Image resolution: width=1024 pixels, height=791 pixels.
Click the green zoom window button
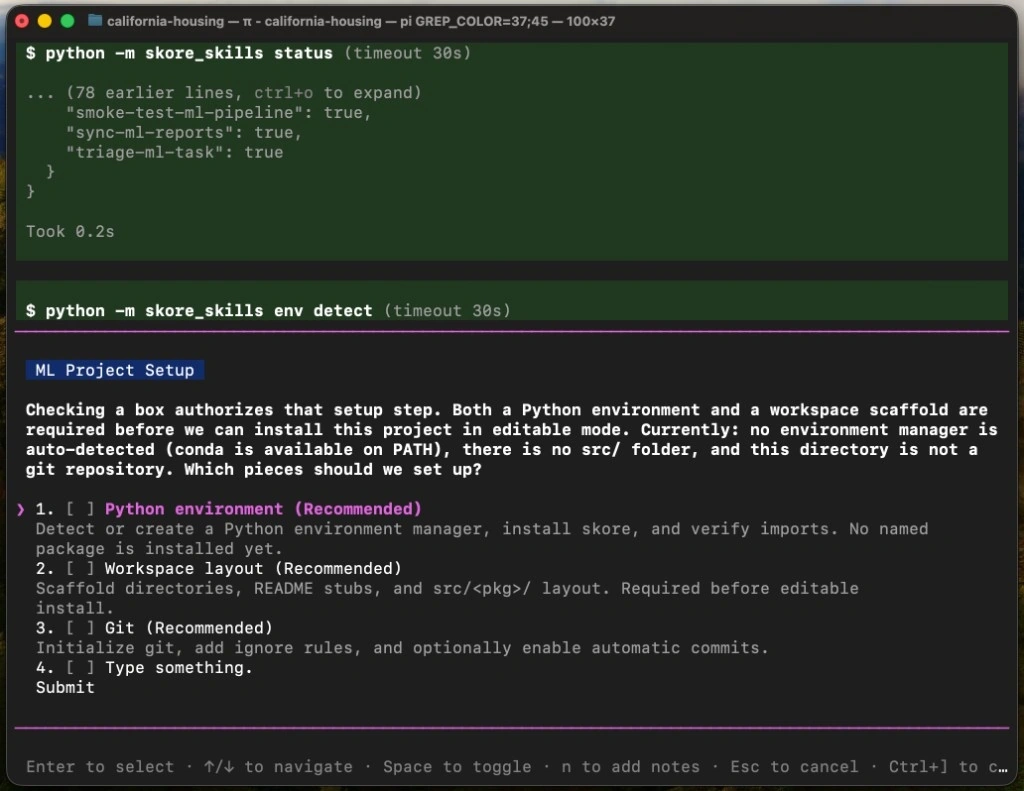coord(67,21)
